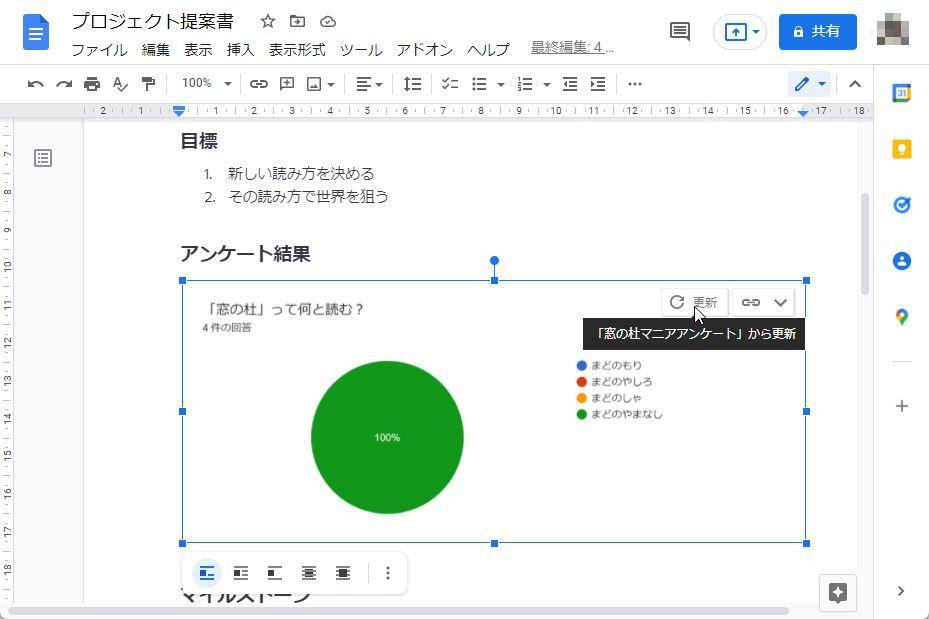Screen dimensions: 929x619
Task: Select the wrap text layout for the chart
Action: click(x=241, y=573)
